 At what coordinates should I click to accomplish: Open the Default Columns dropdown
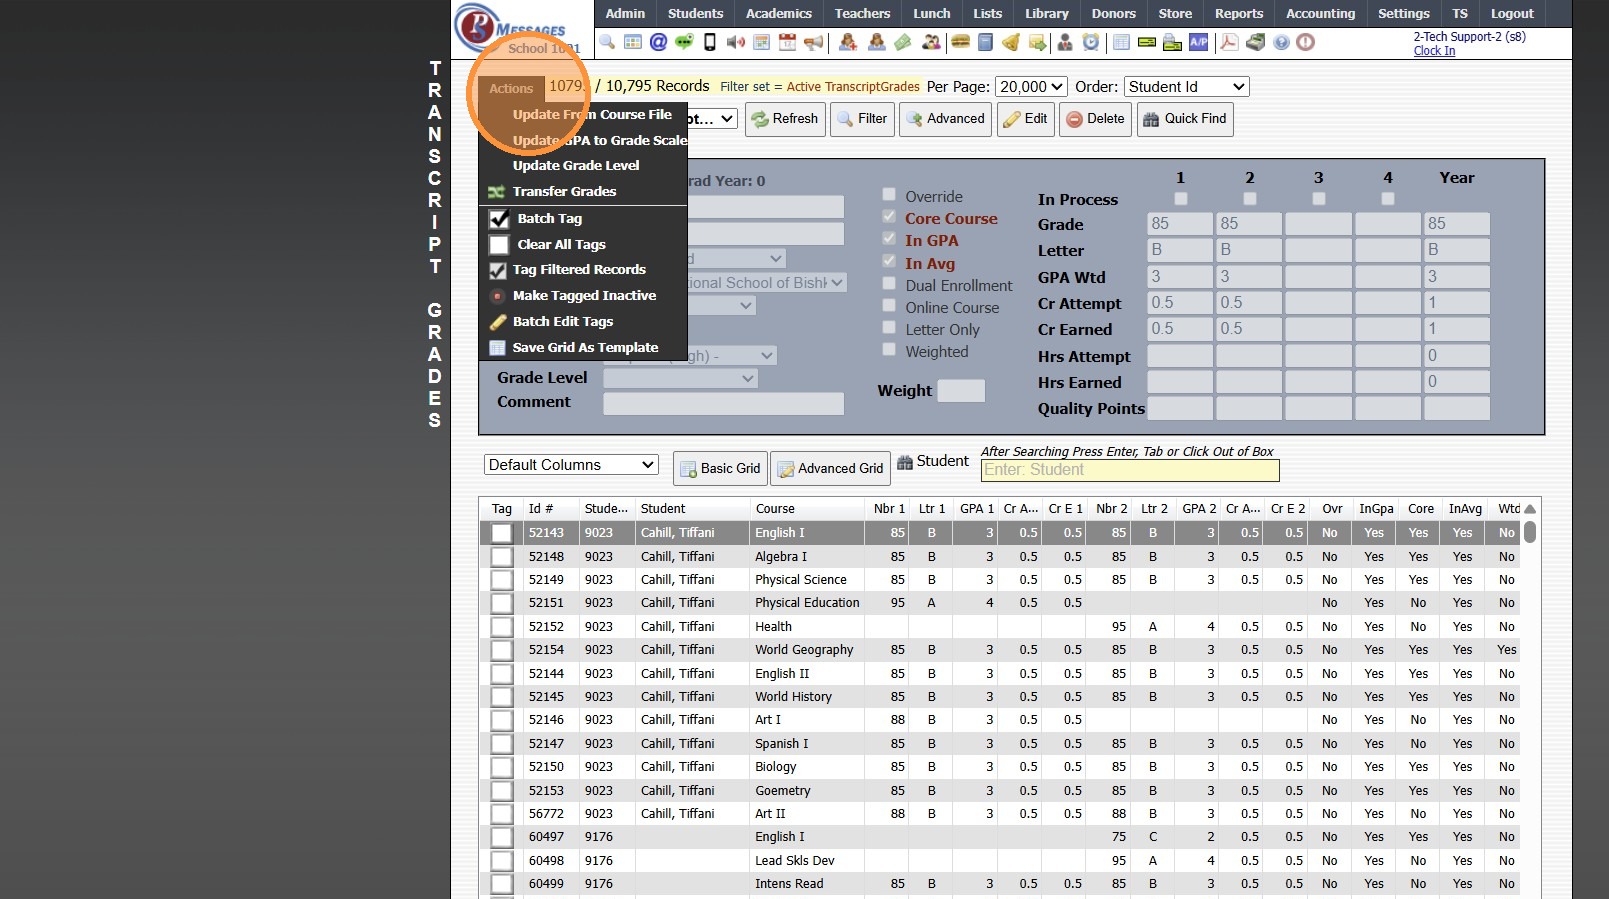click(571, 465)
